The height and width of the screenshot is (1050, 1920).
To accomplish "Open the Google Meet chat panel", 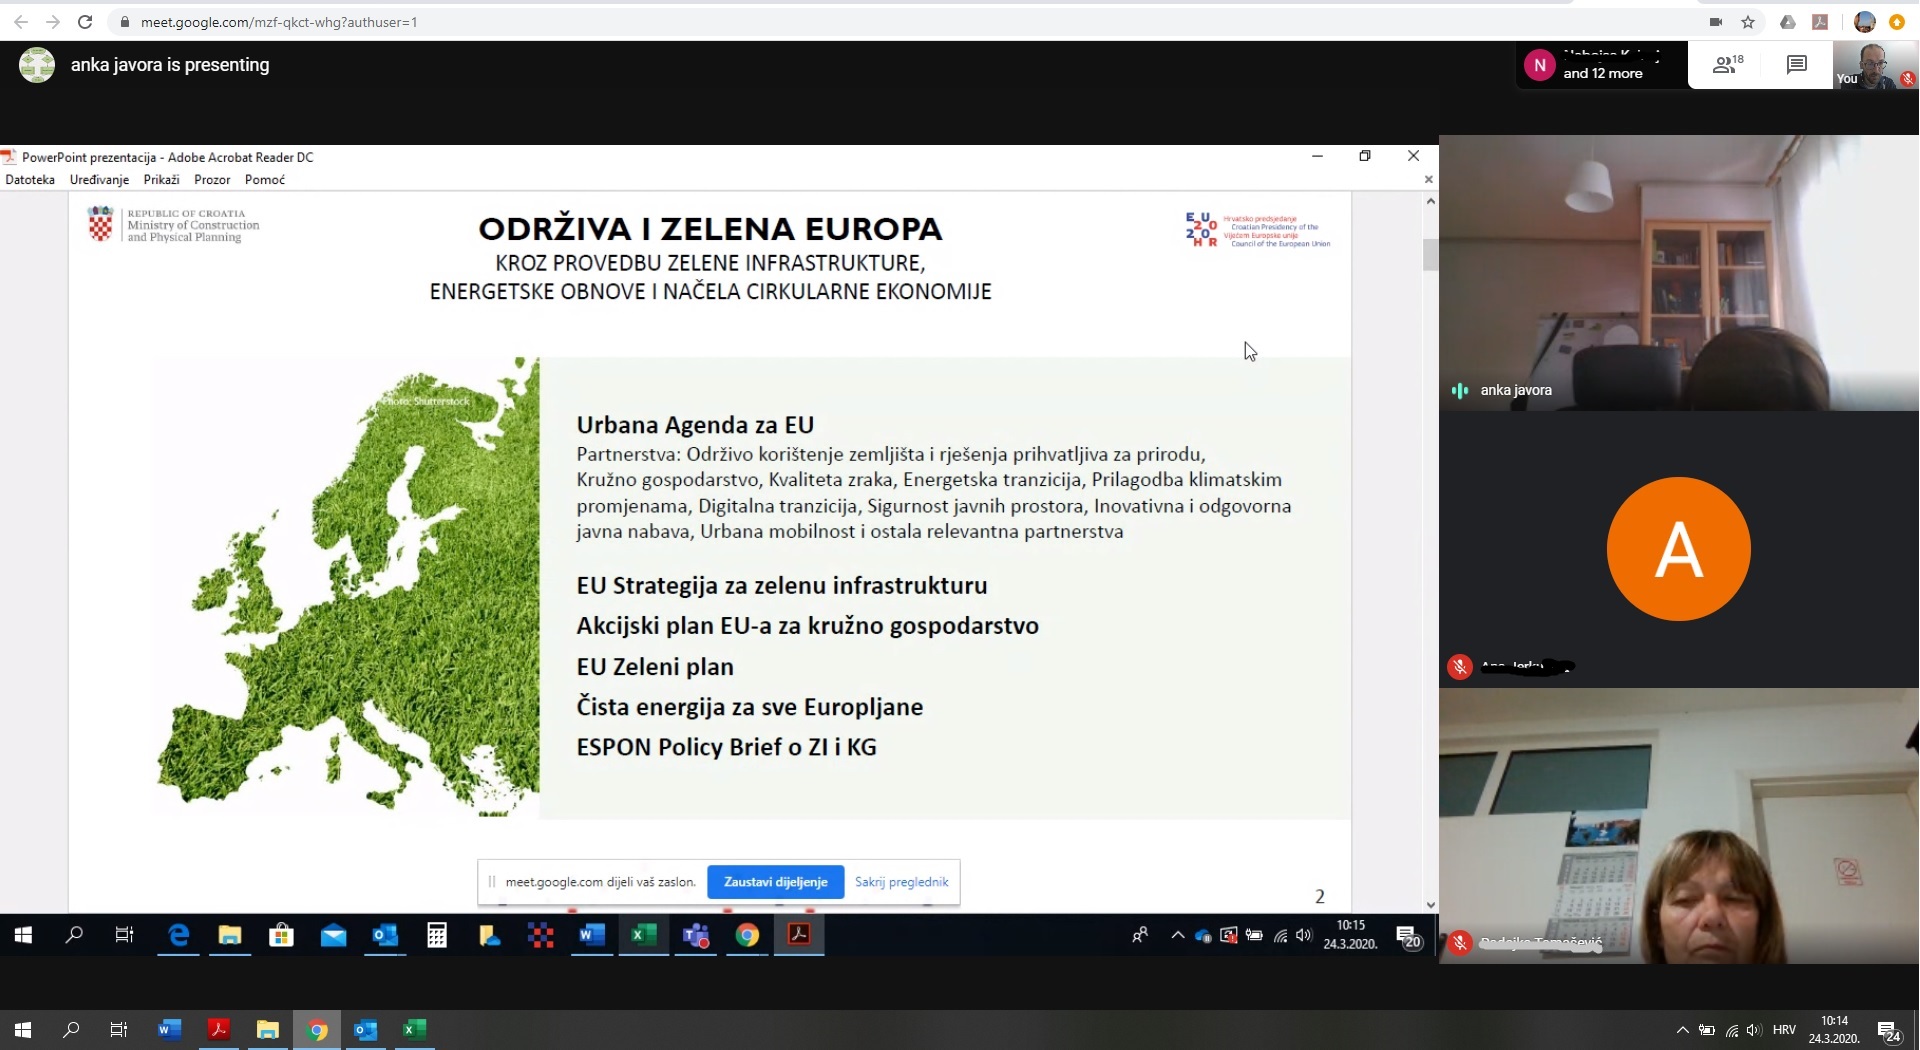I will pos(1797,64).
